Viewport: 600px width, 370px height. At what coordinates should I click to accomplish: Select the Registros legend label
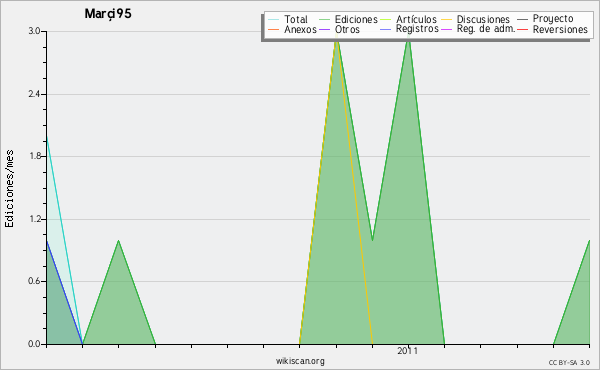pyautogui.click(x=417, y=29)
